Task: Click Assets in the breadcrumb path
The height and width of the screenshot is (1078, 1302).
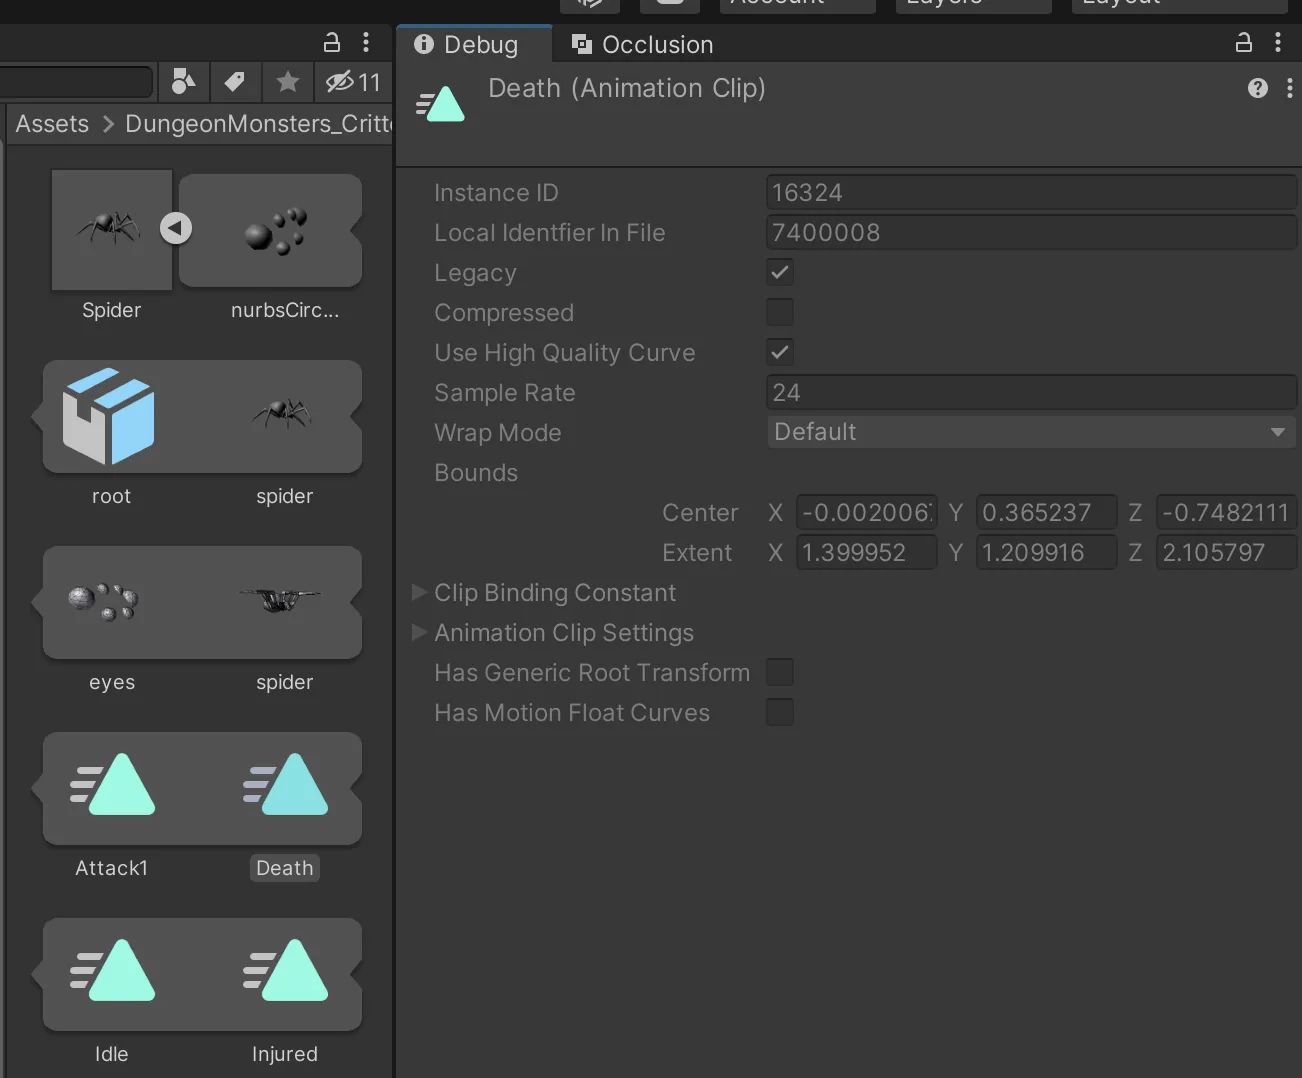Action: pyautogui.click(x=52, y=124)
